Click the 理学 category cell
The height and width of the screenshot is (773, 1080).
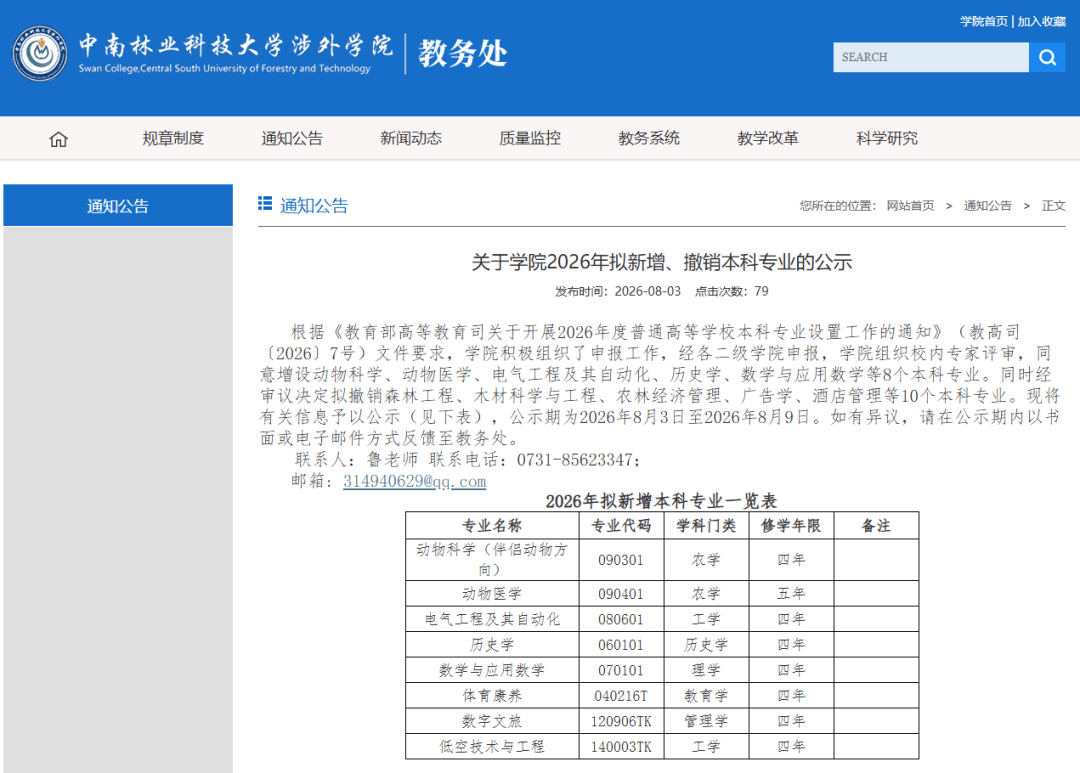(706, 670)
